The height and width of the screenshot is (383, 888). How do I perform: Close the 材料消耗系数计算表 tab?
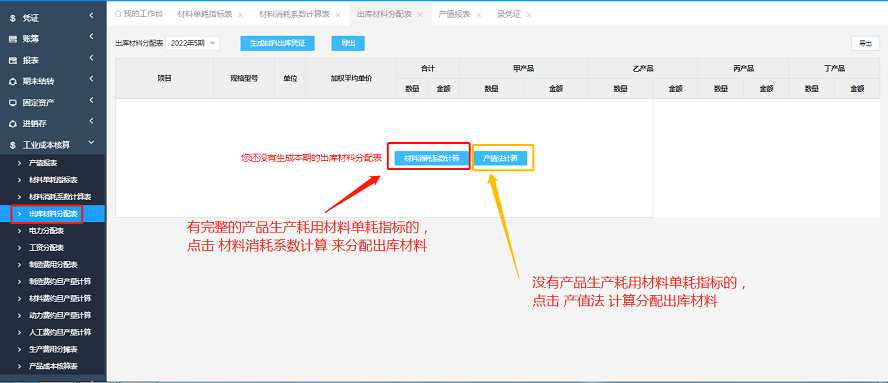[x=338, y=14]
